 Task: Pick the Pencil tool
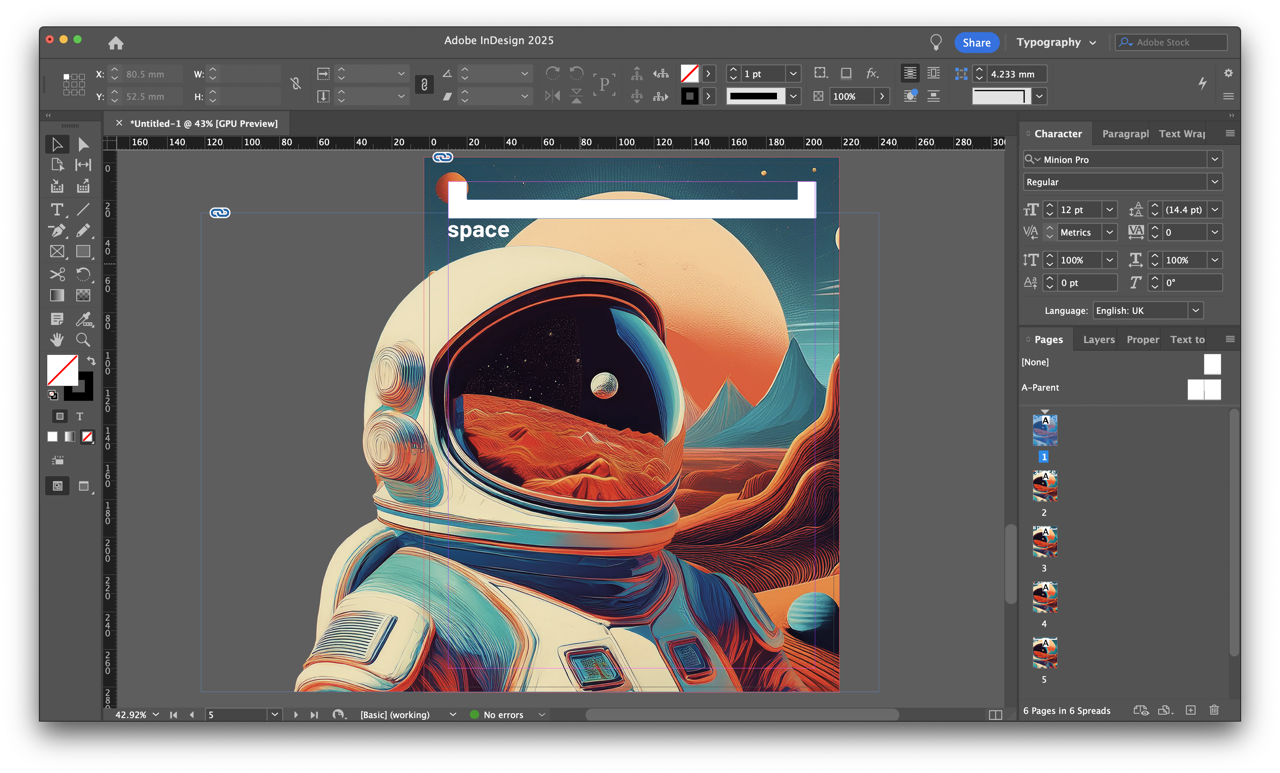point(83,231)
